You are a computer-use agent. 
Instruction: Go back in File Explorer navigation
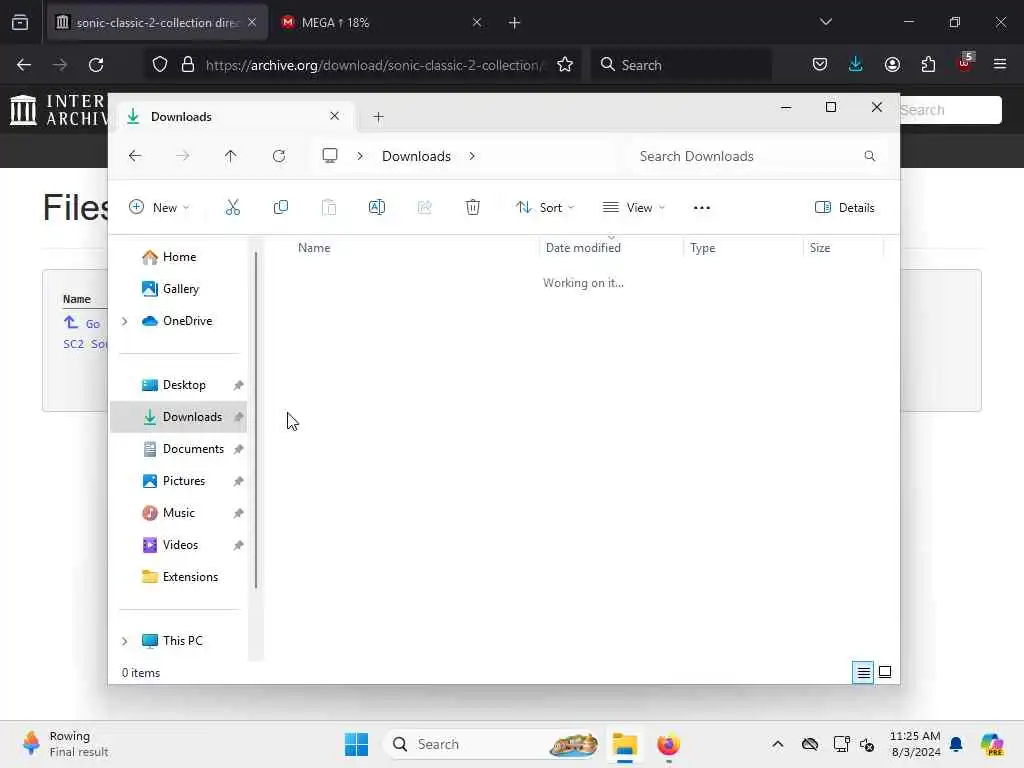(x=135, y=156)
